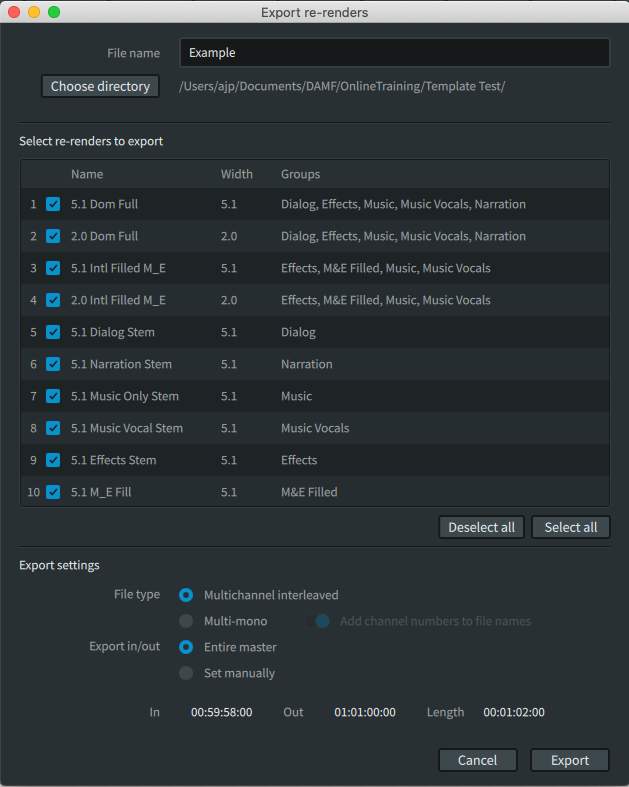Click the File name input field
The image size is (629, 787).
coord(394,52)
